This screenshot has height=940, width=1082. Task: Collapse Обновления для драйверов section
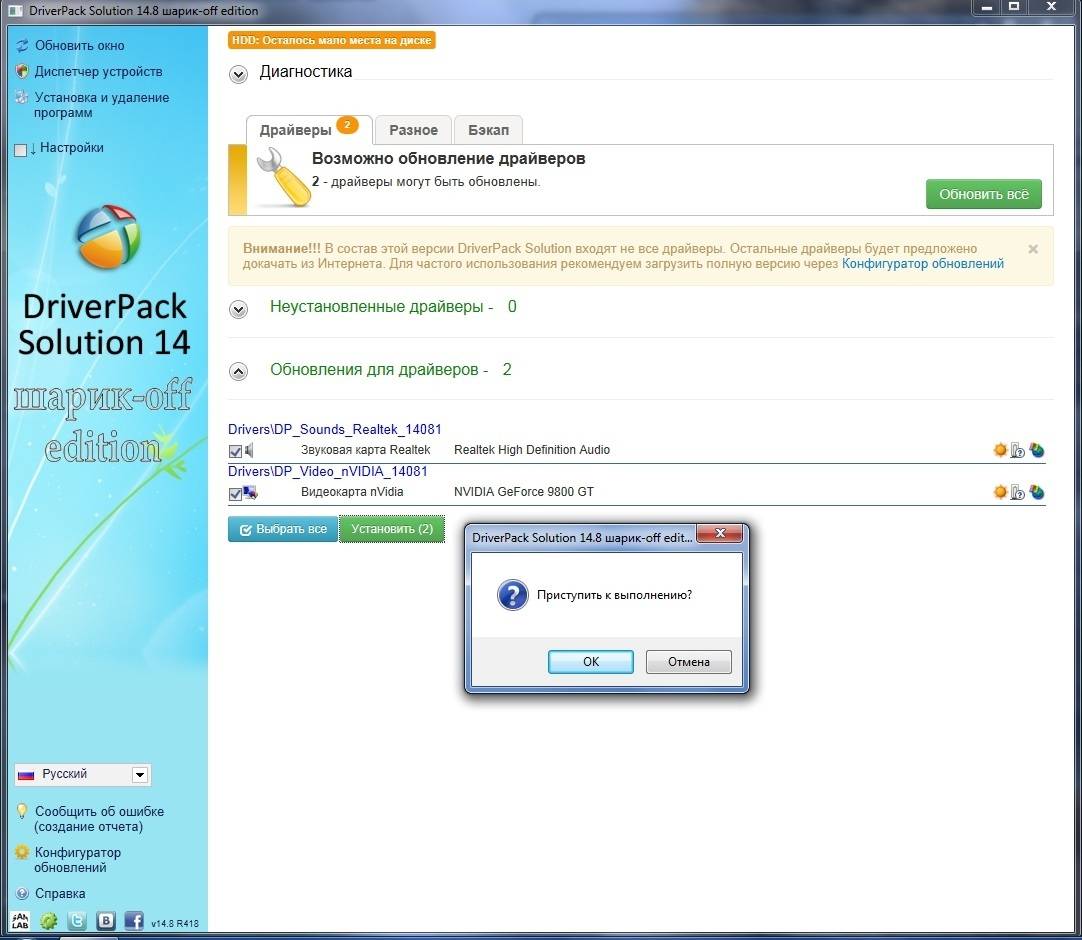click(238, 372)
